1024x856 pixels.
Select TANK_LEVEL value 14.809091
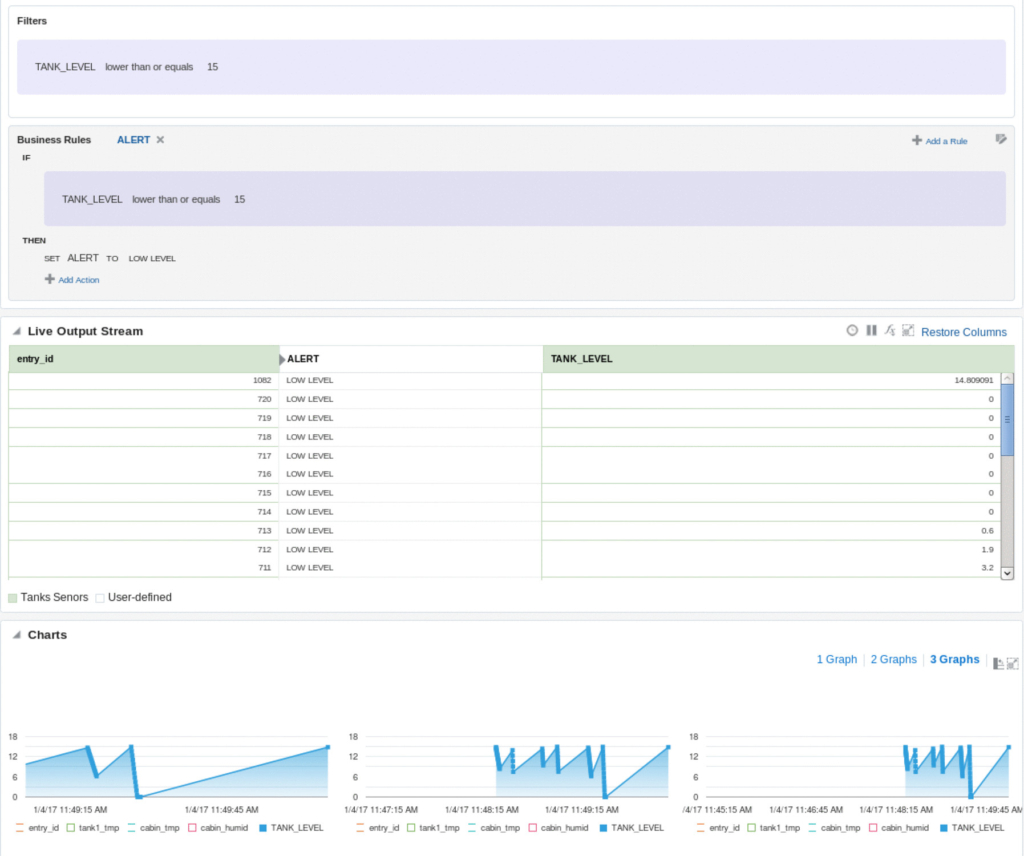(x=973, y=380)
